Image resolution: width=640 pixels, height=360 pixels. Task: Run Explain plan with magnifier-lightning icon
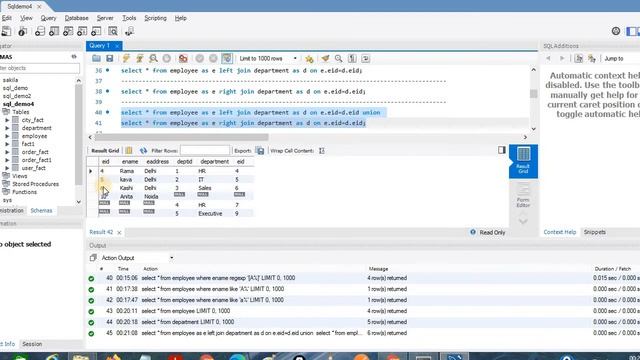(x=153, y=58)
